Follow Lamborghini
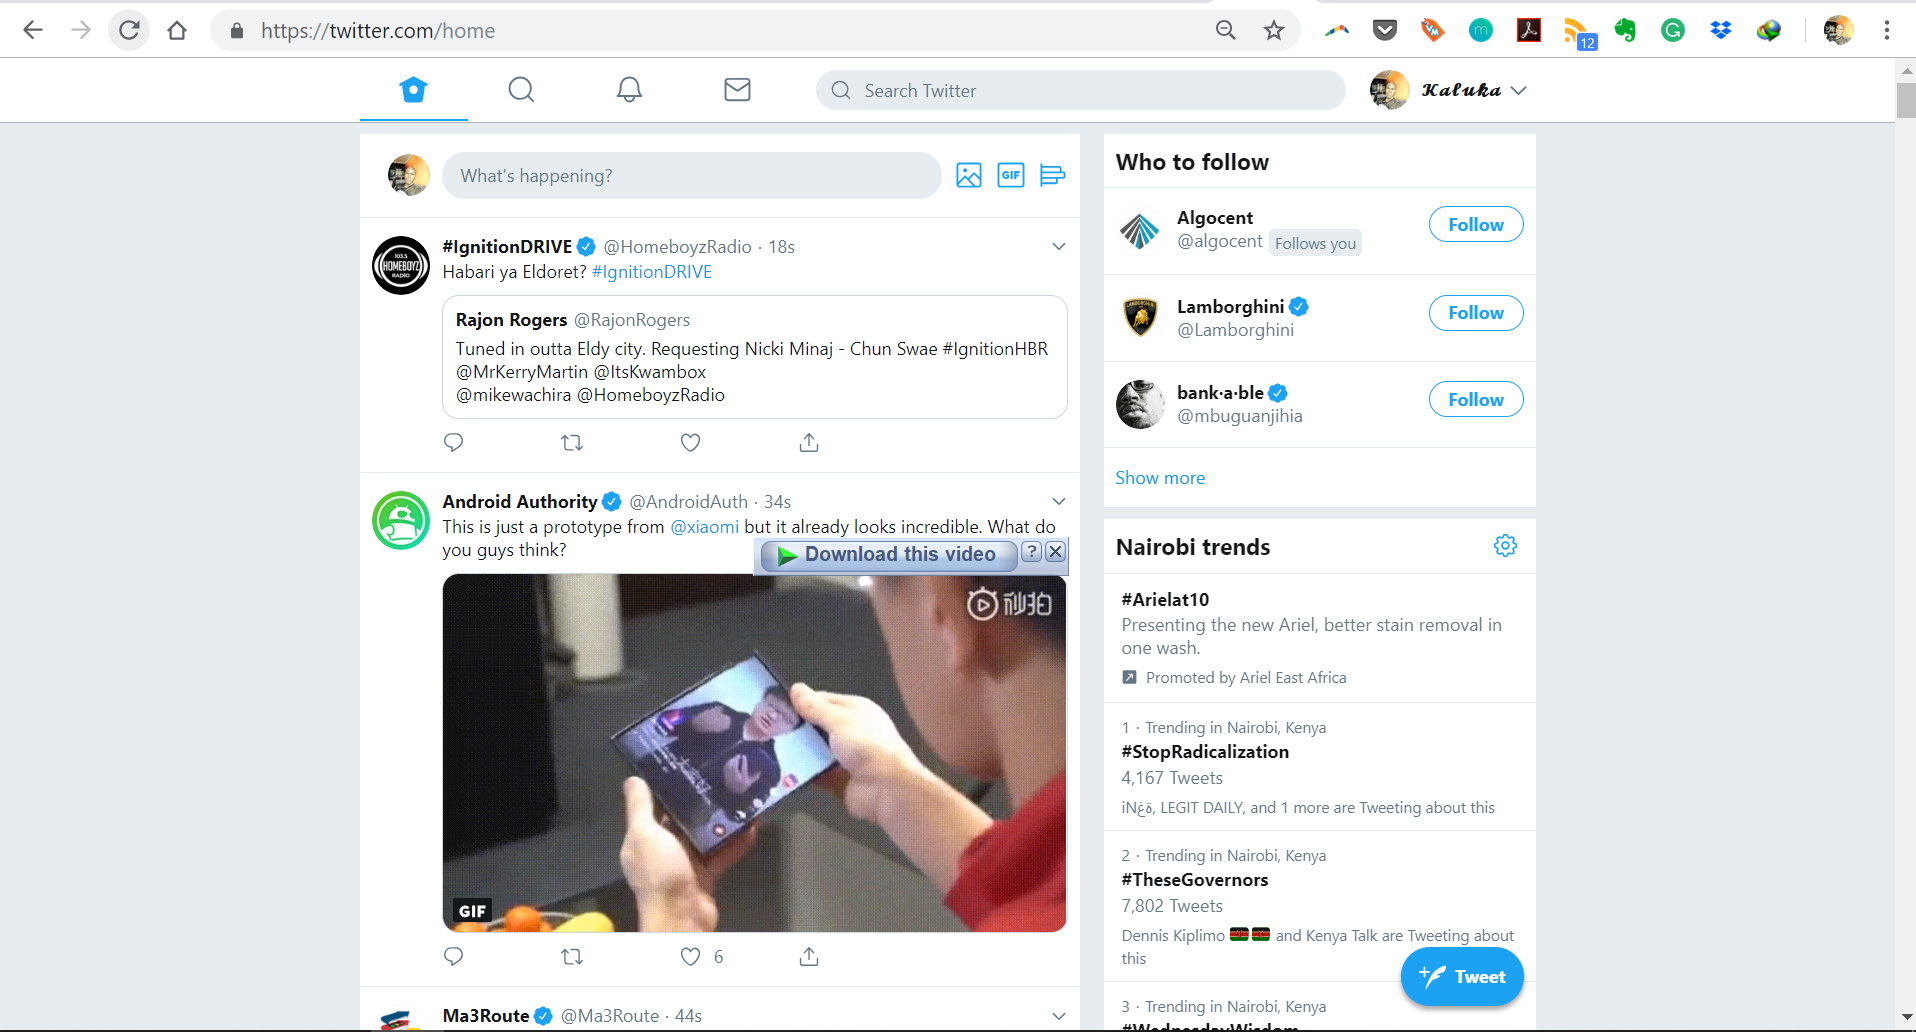 point(1476,312)
